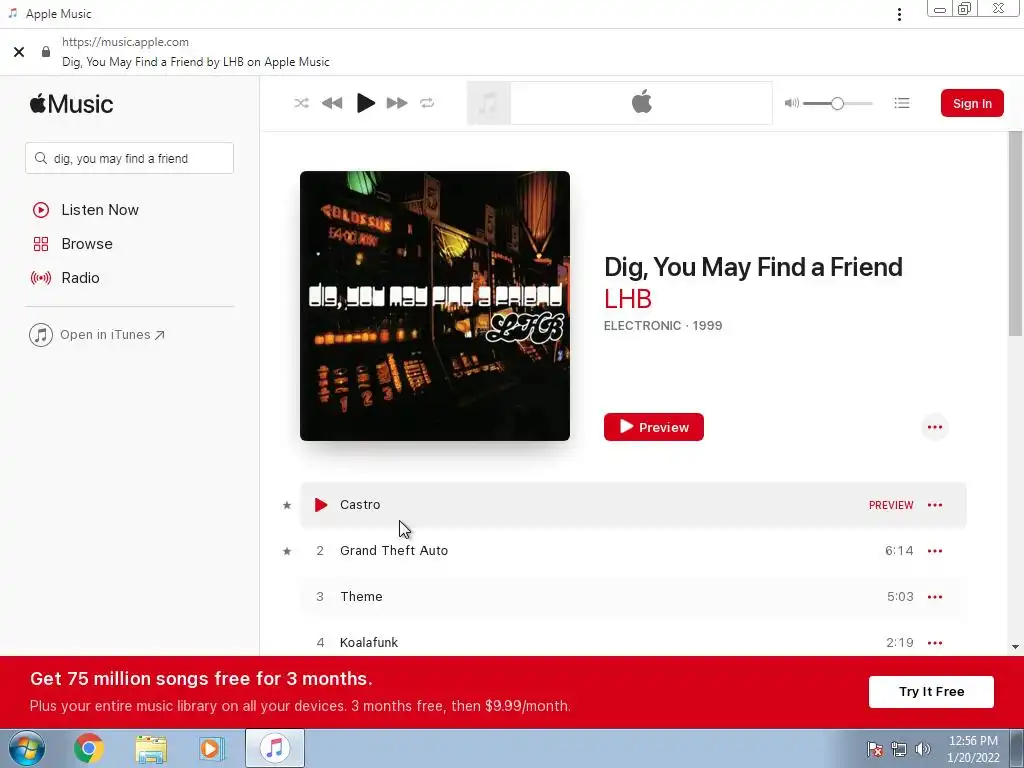Click the search field with album query
Viewport: 1024px width, 768px height.
[x=129, y=158]
